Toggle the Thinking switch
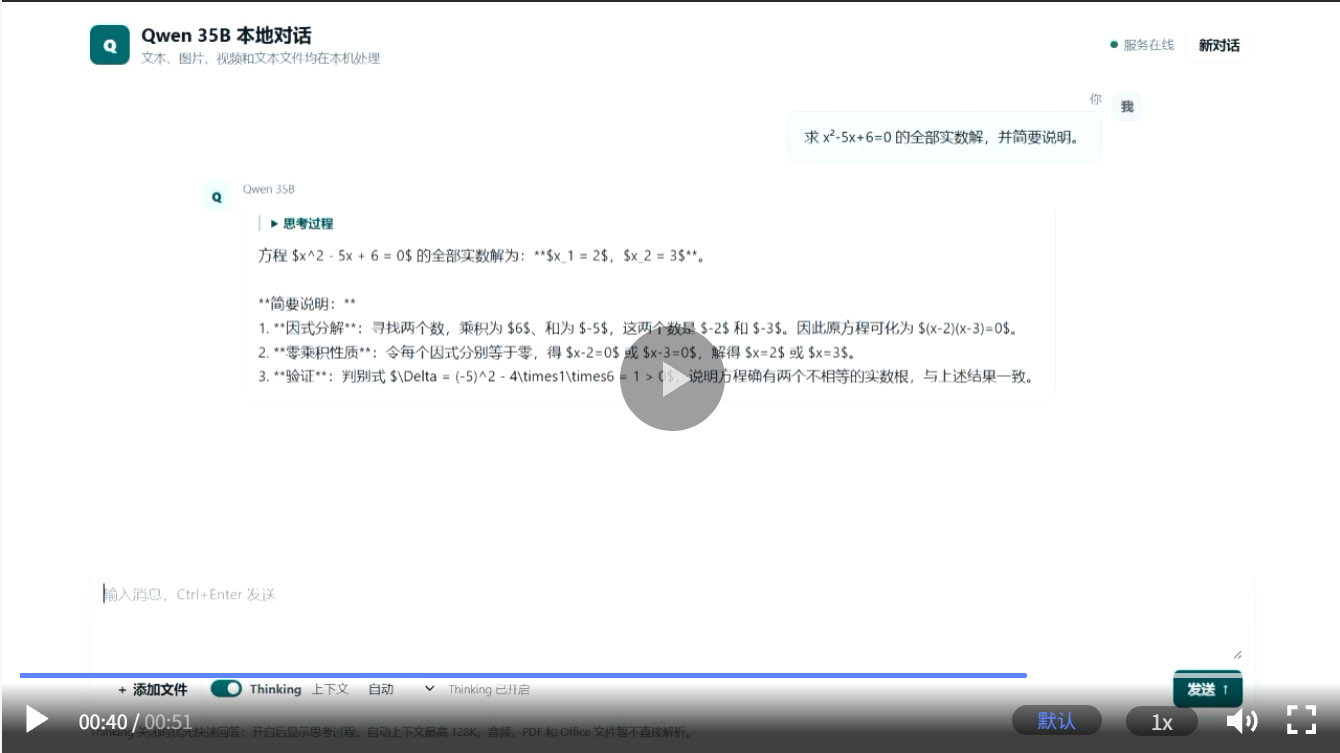Screen dimensions: 1340x753 (226, 689)
